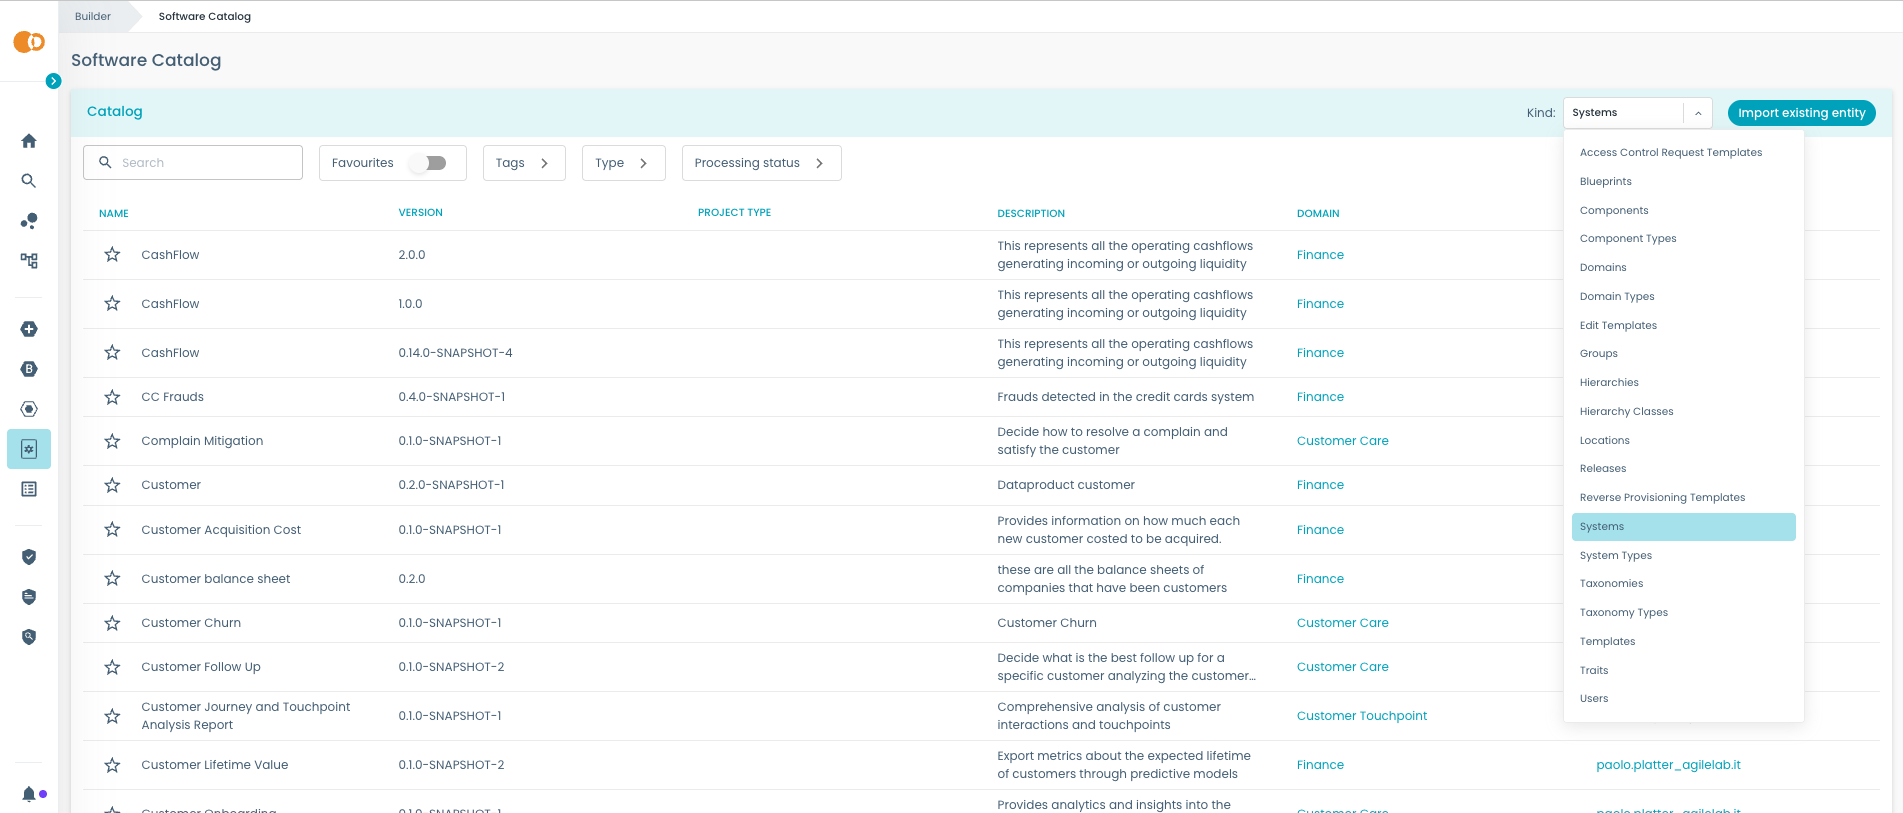Open the notifications bell icon

[x=29, y=794]
